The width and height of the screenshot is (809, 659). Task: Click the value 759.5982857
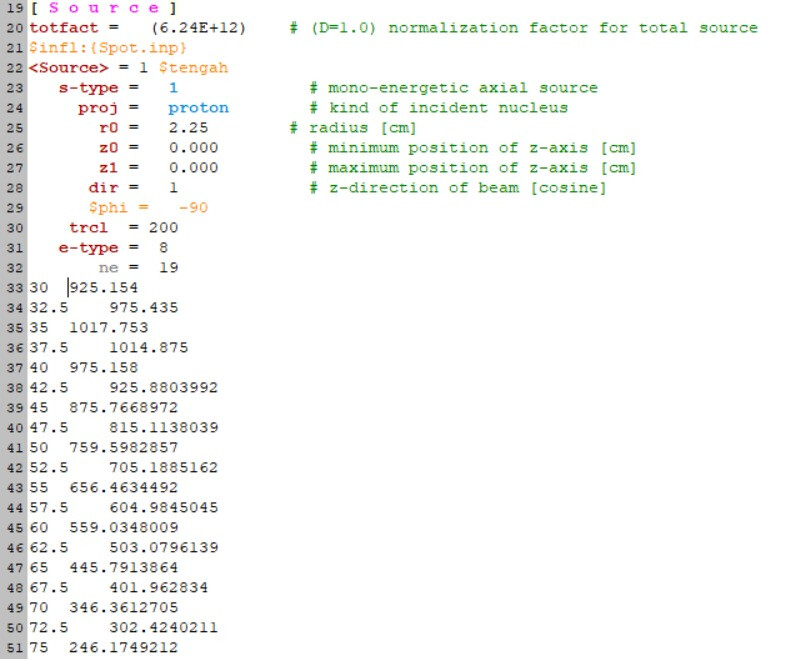point(123,448)
